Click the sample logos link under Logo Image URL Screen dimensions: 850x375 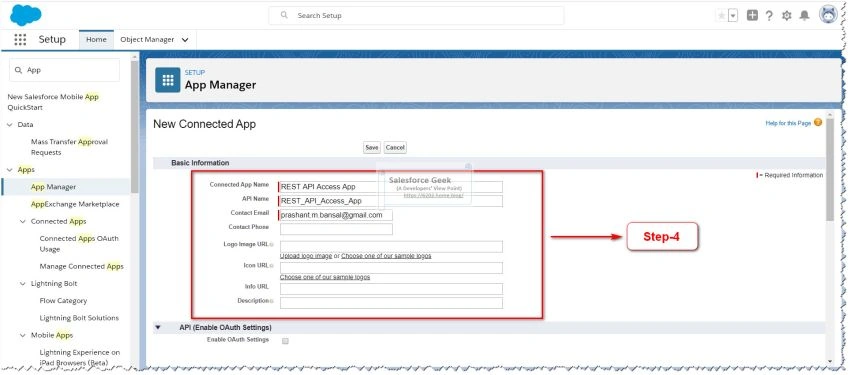[386, 256]
